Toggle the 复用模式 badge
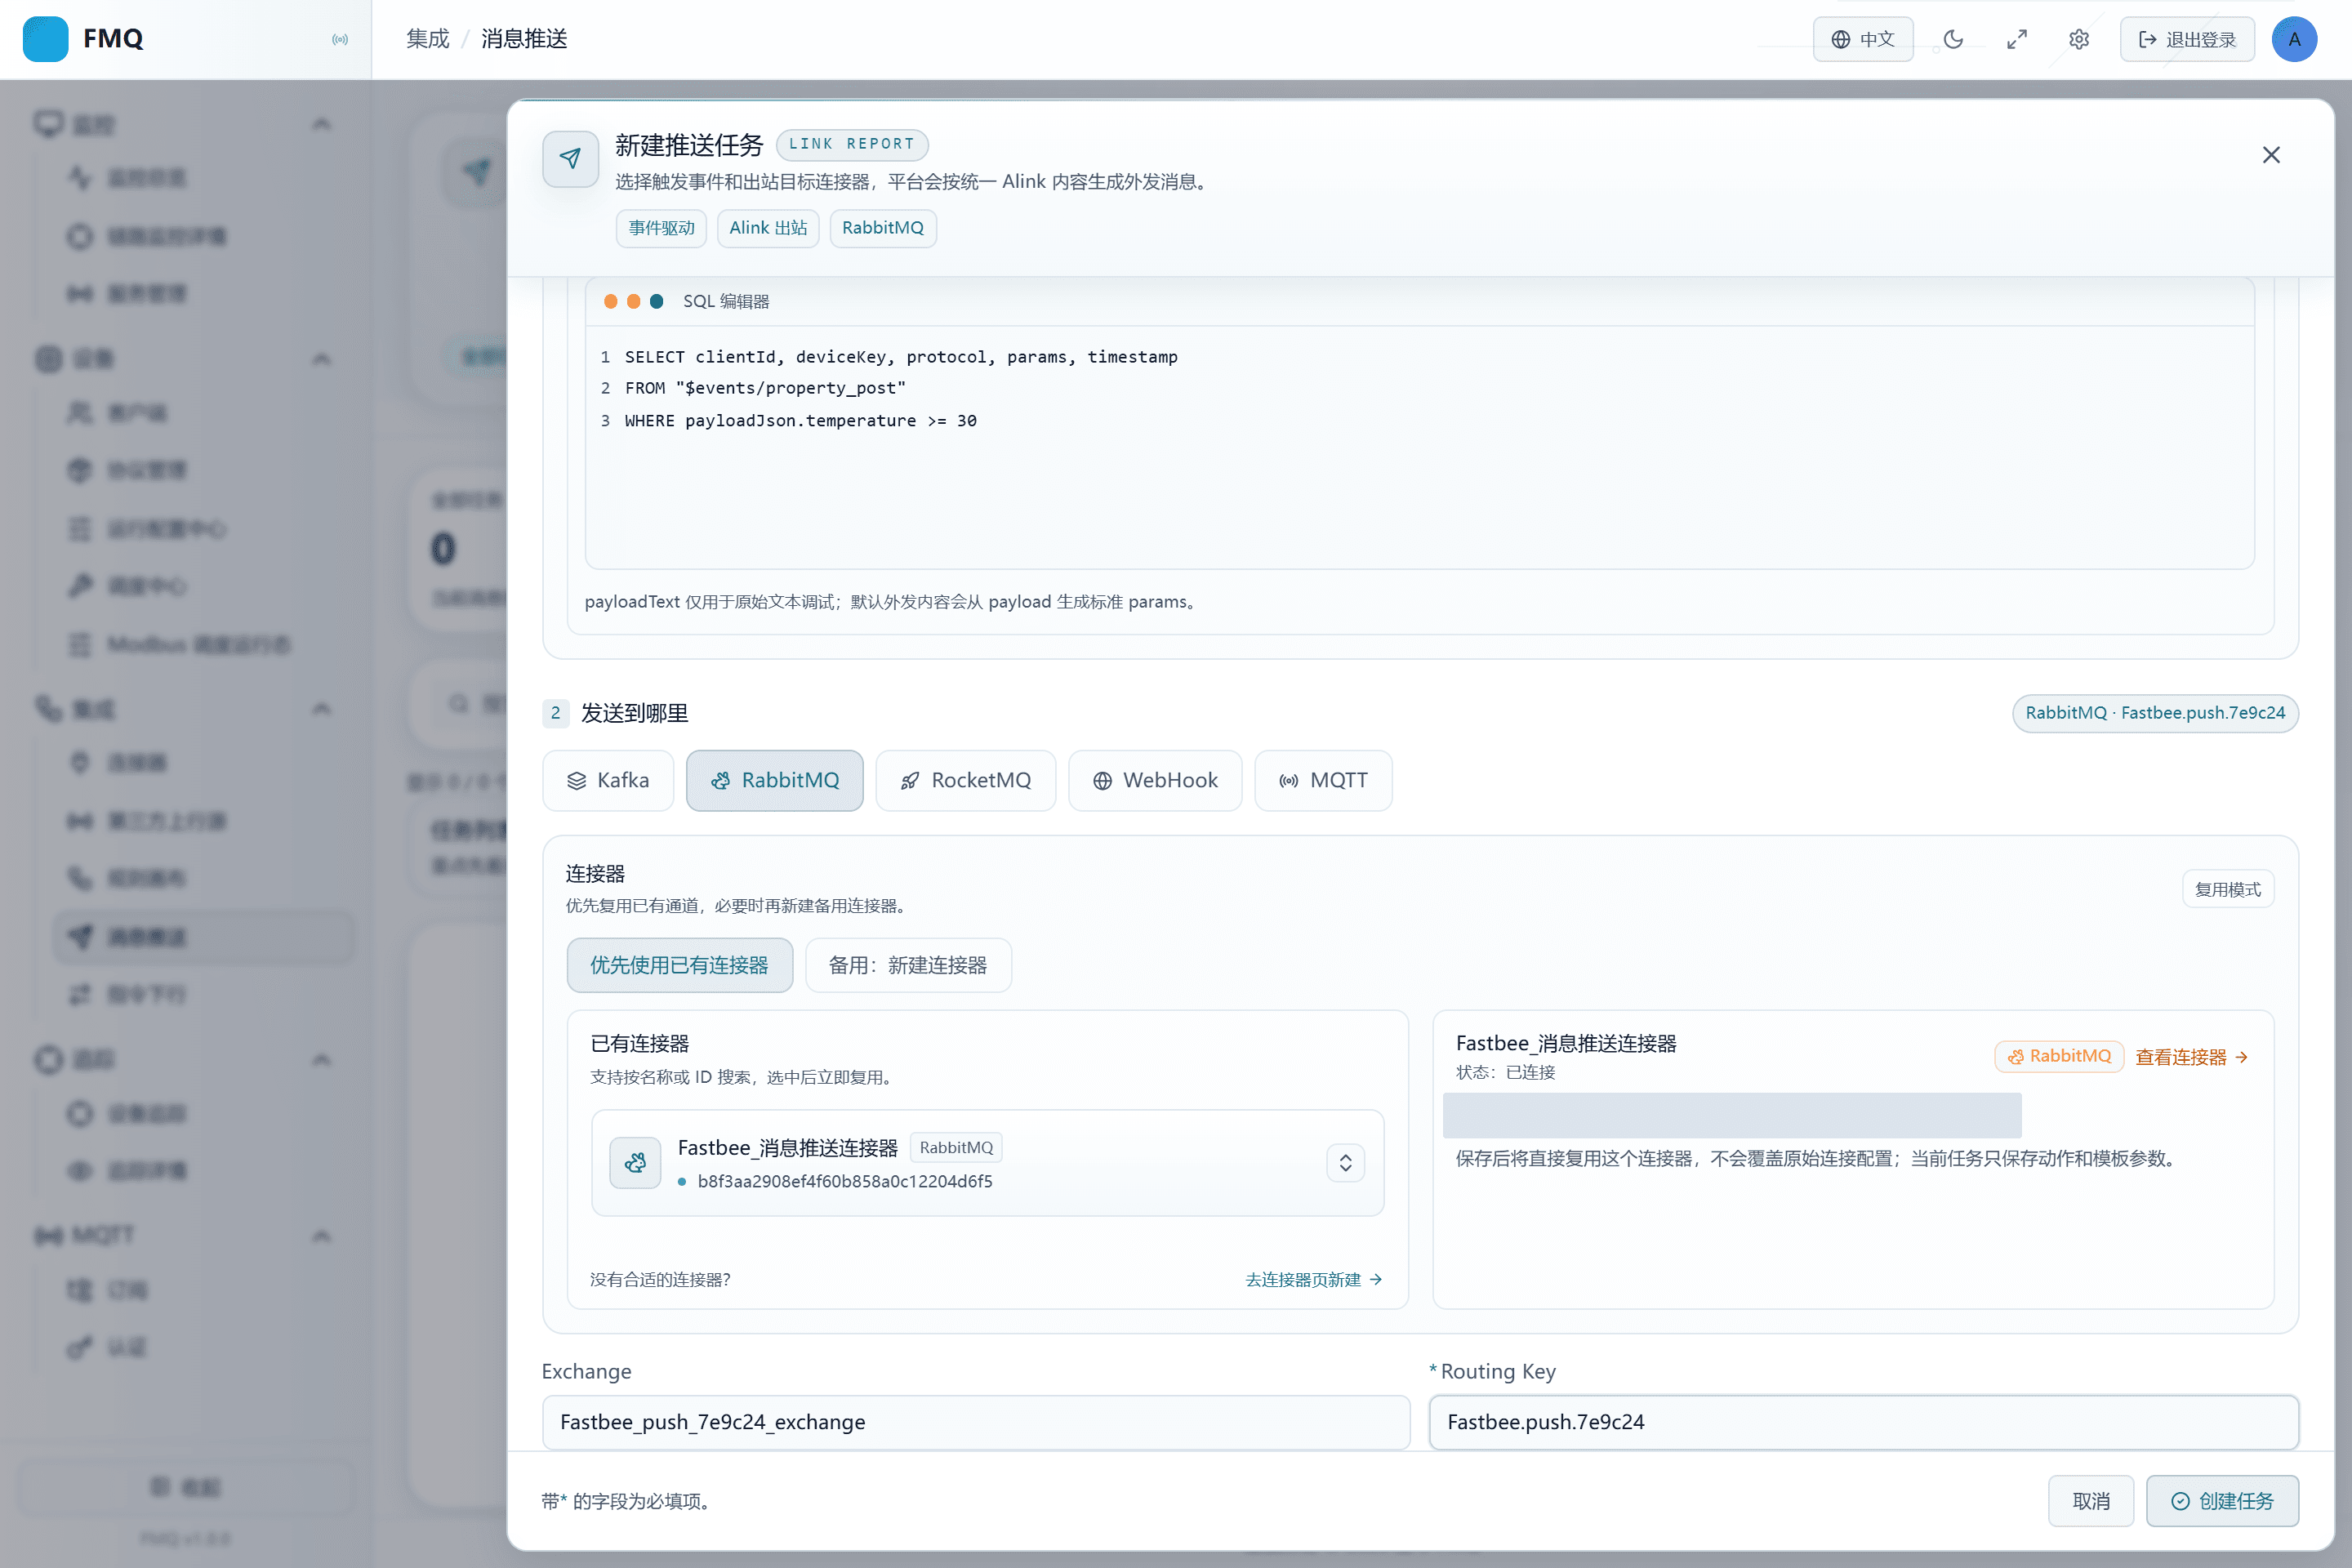Screen dimensions: 2352x1568 pyautogui.click(x=2227, y=889)
